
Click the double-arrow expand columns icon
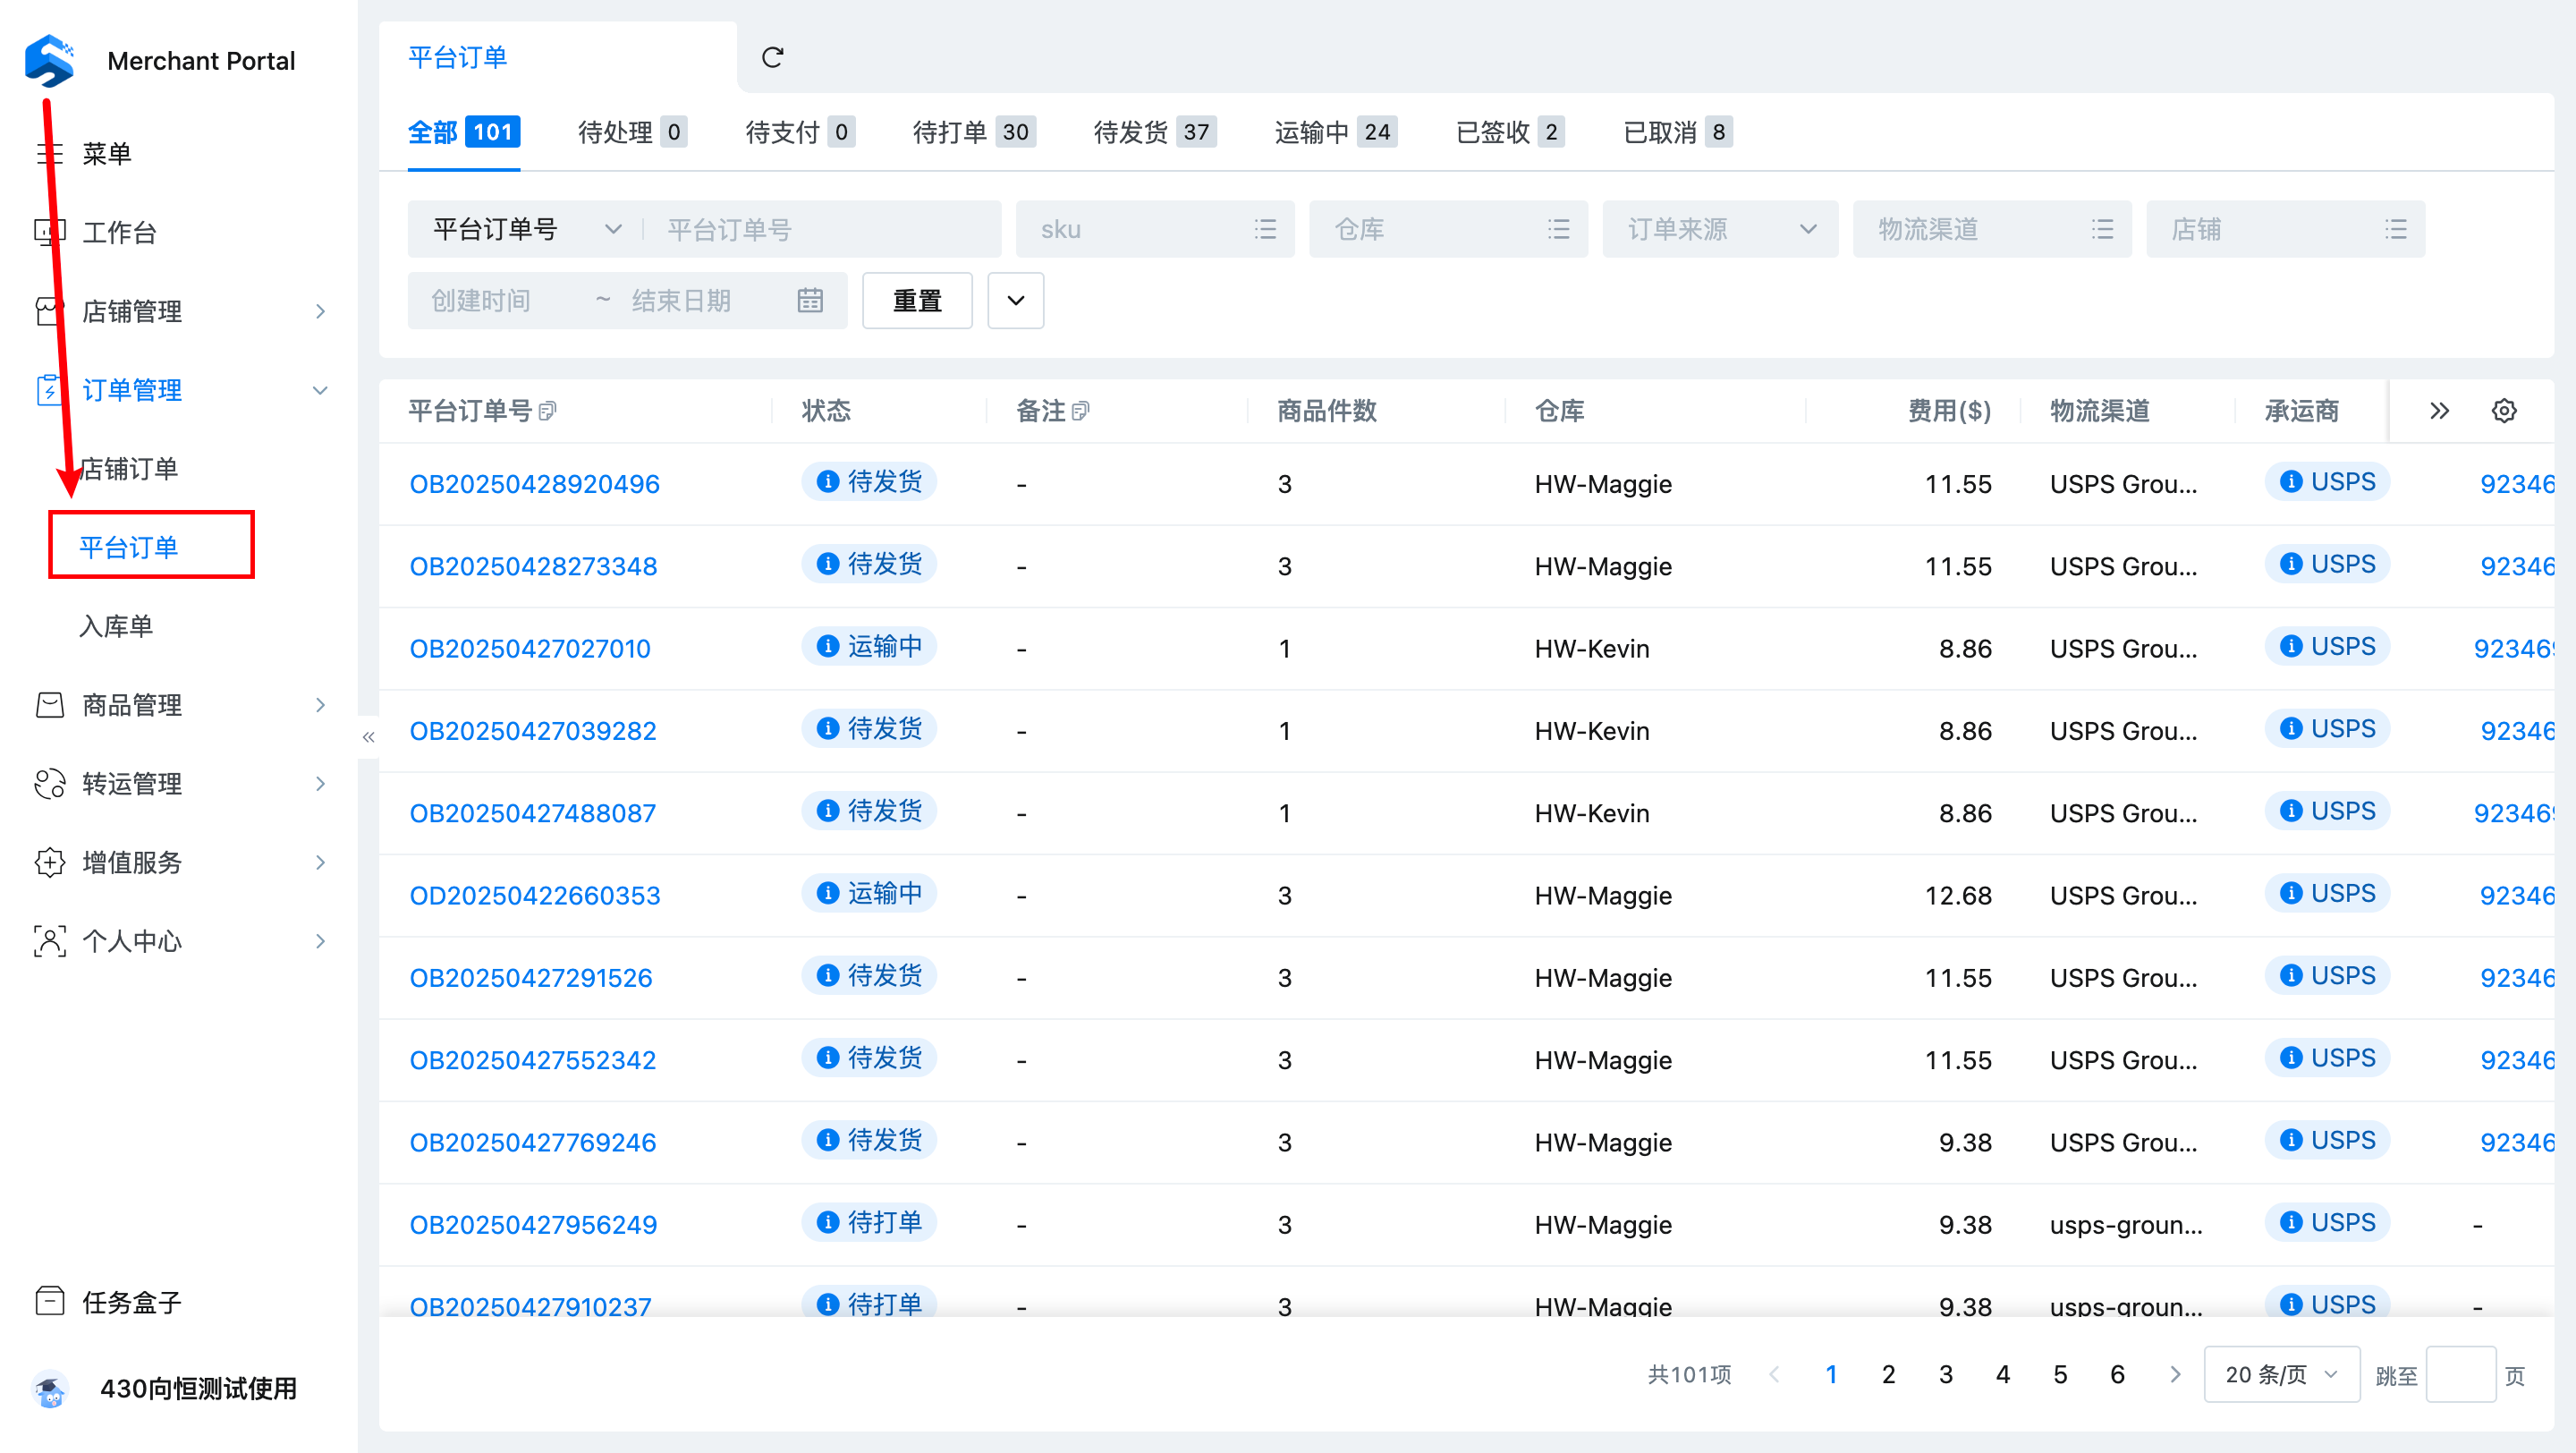coord(2439,411)
